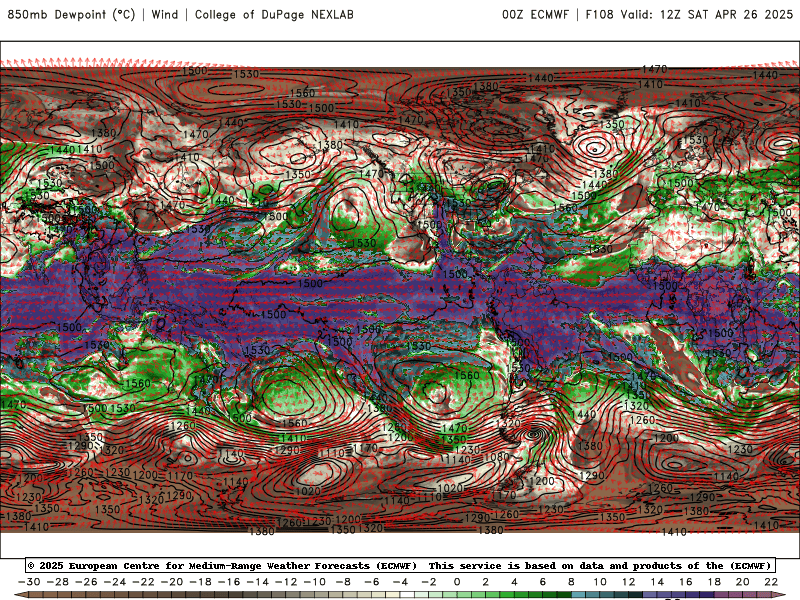
Task: Click the positive 6 value on the color scale
Action: (x=543, y=582)
